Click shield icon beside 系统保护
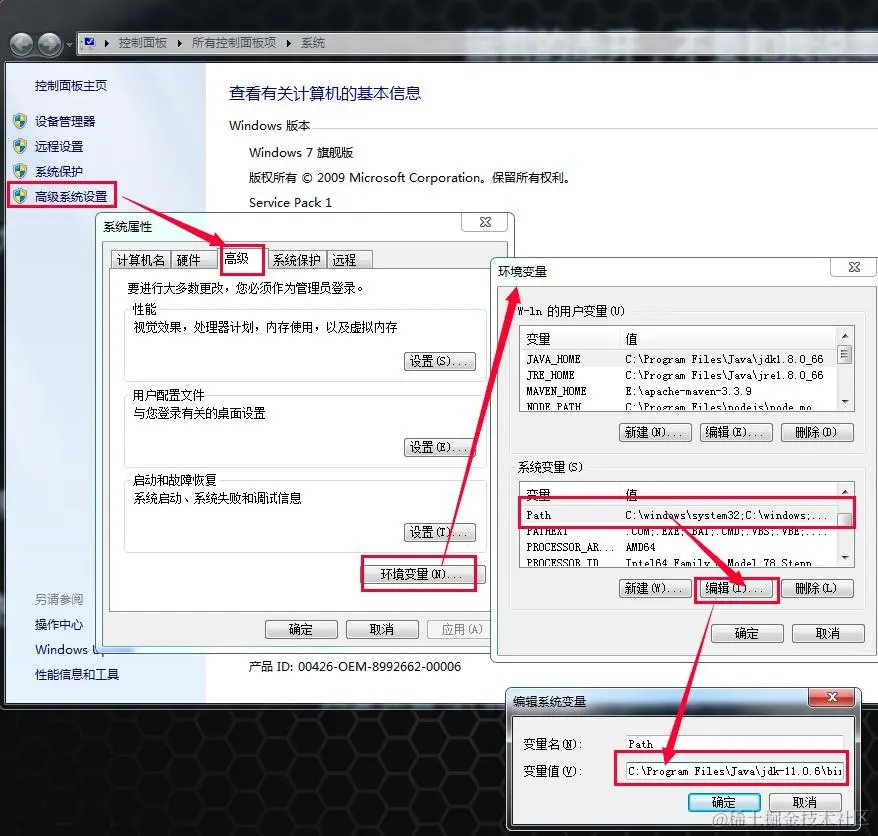Screen dimensions: 878x836 pyautogui.click(x=20, y=171)
